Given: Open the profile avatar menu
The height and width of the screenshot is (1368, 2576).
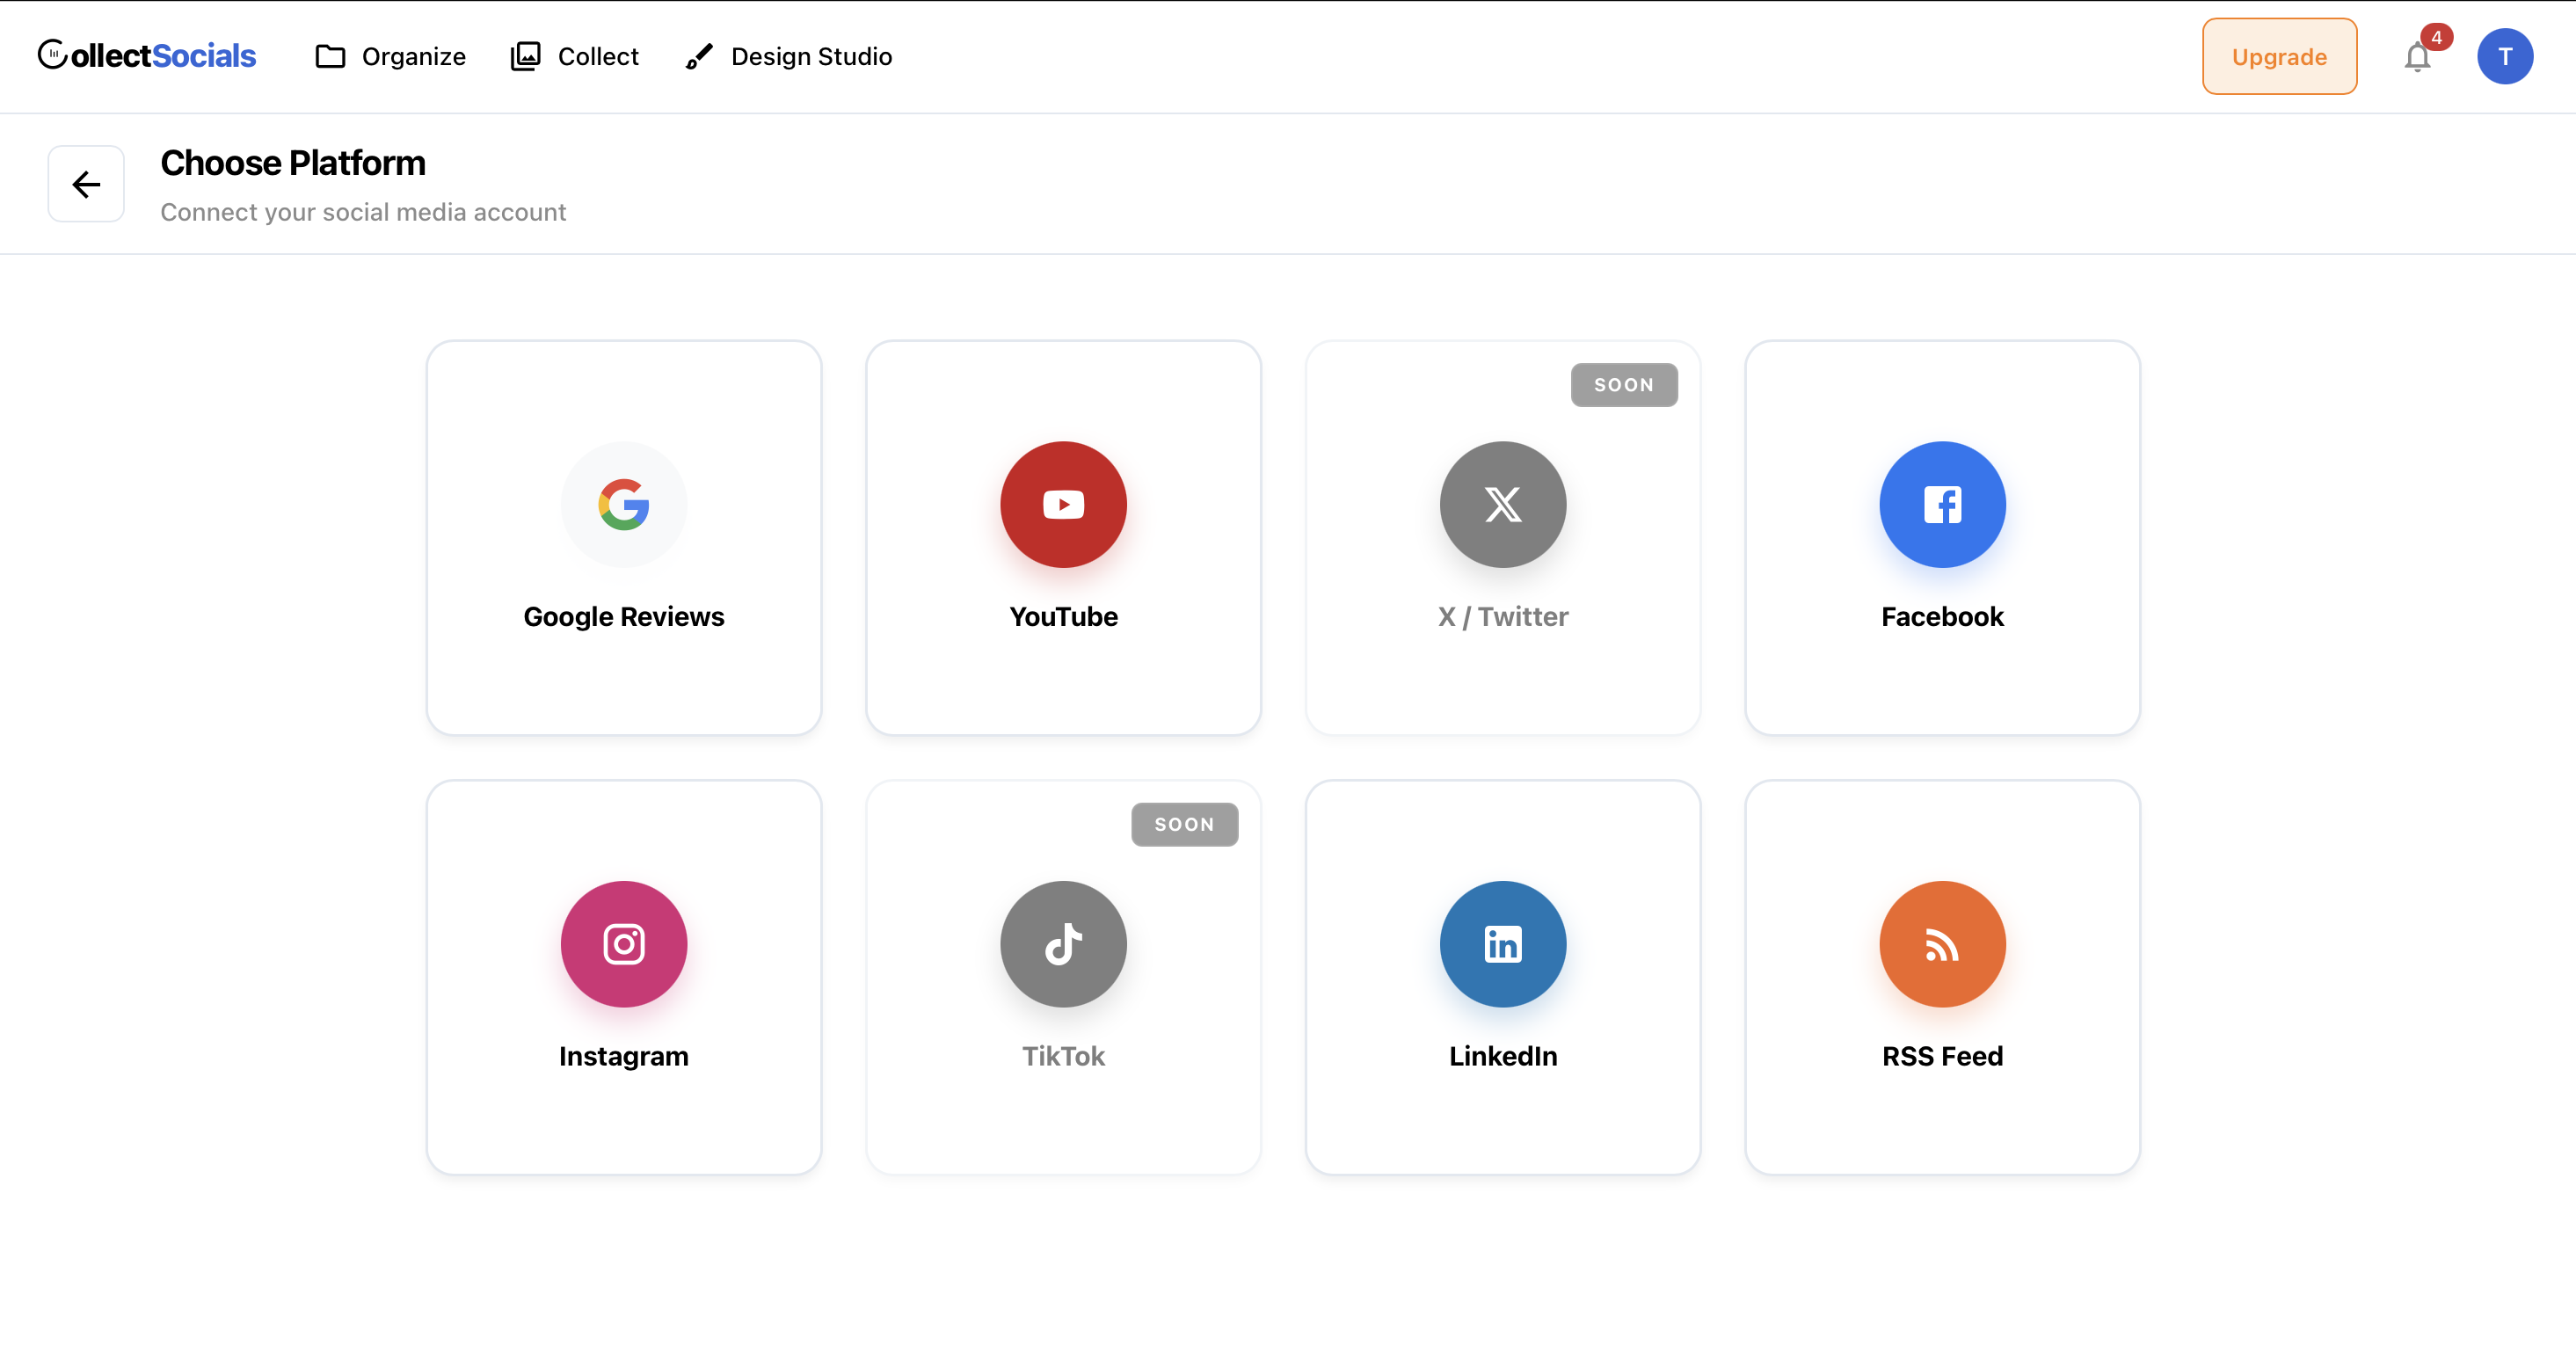Looking at the screenshot, I should coord(2506,56).
